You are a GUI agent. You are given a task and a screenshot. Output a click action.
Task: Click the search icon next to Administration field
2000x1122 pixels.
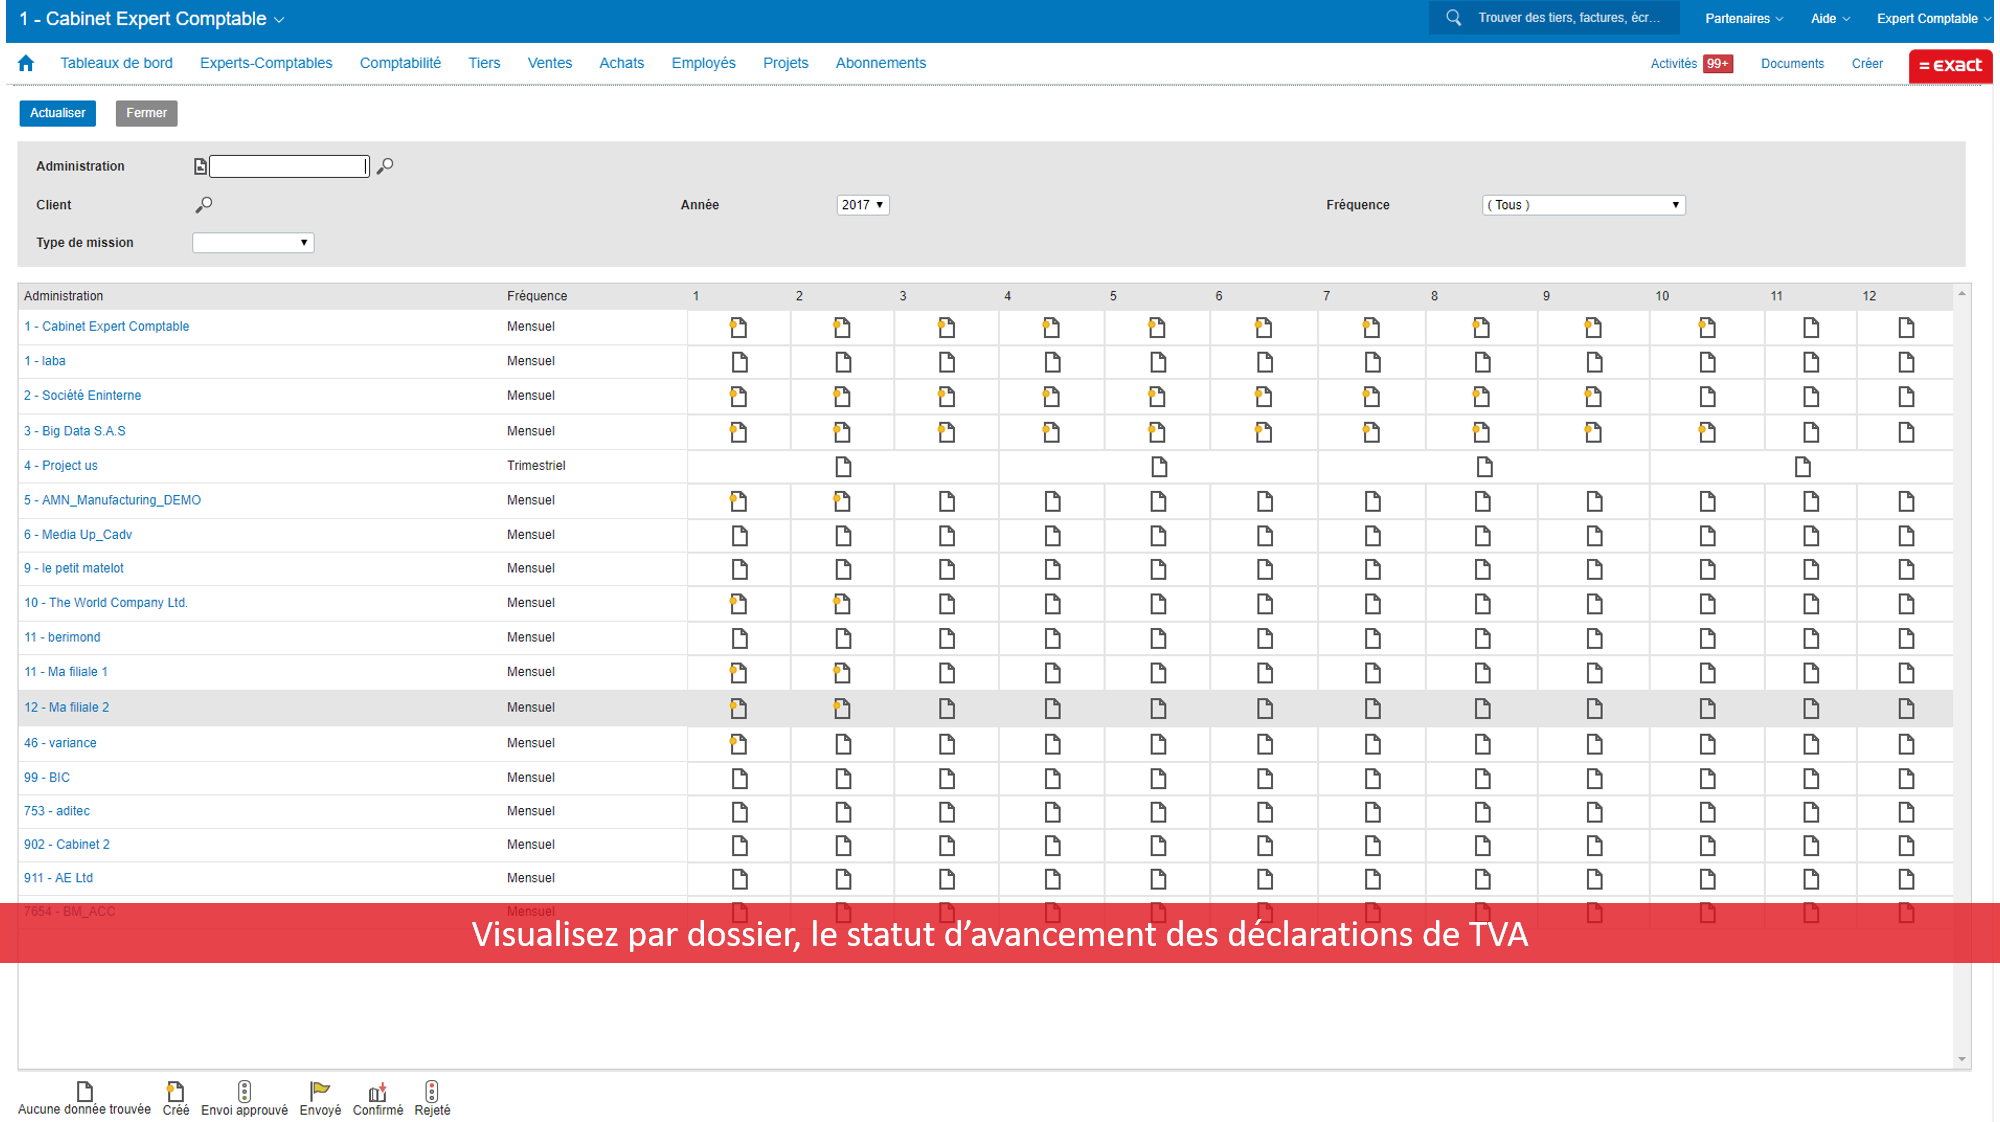[x=386, y=165]
